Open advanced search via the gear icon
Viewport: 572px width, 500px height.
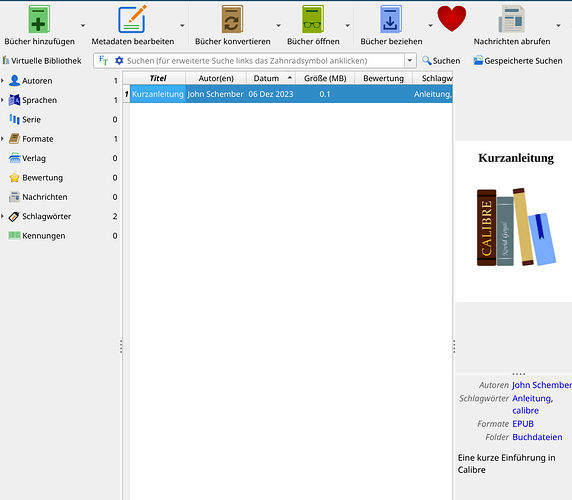coord(119,61)
